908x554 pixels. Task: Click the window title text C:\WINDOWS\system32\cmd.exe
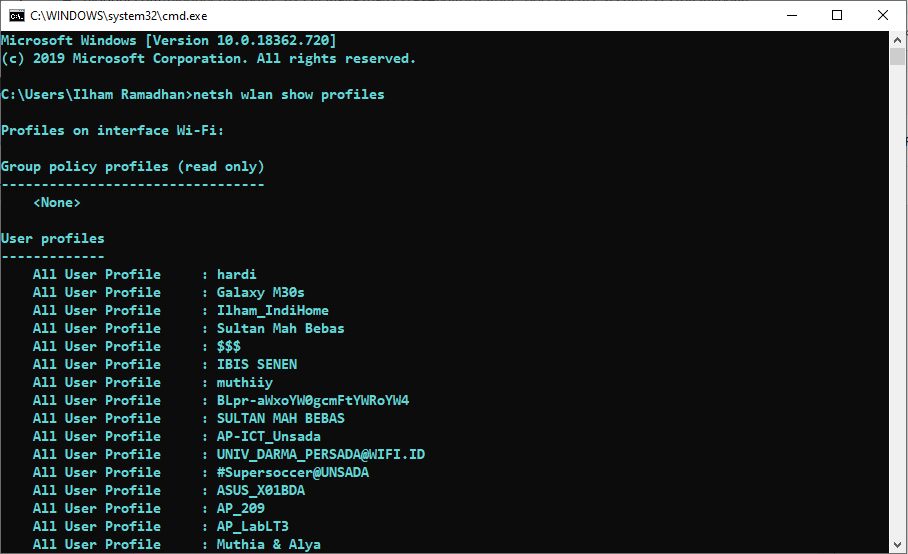tap(119, 16)
